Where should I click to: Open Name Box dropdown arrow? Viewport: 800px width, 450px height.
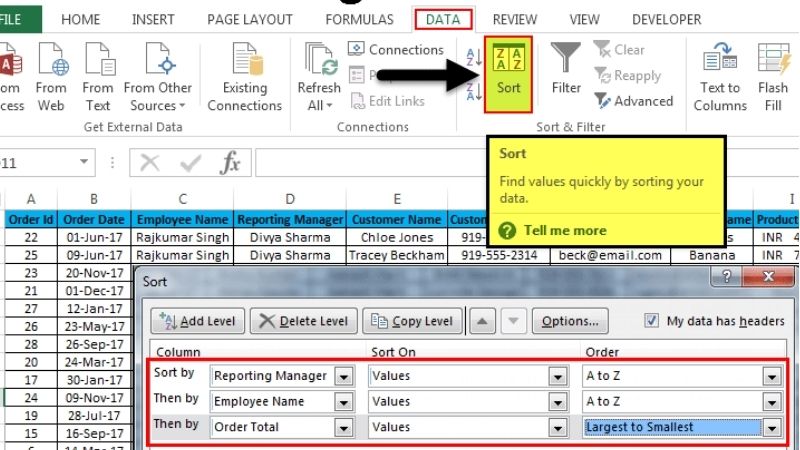[x=84, y=162]
